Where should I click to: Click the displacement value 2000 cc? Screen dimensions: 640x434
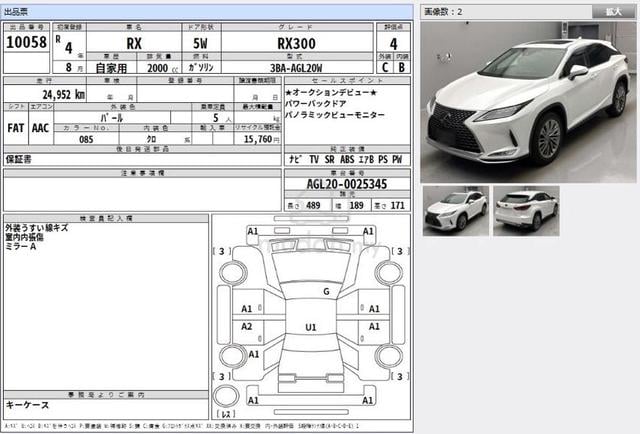click(x=162, y=68)
